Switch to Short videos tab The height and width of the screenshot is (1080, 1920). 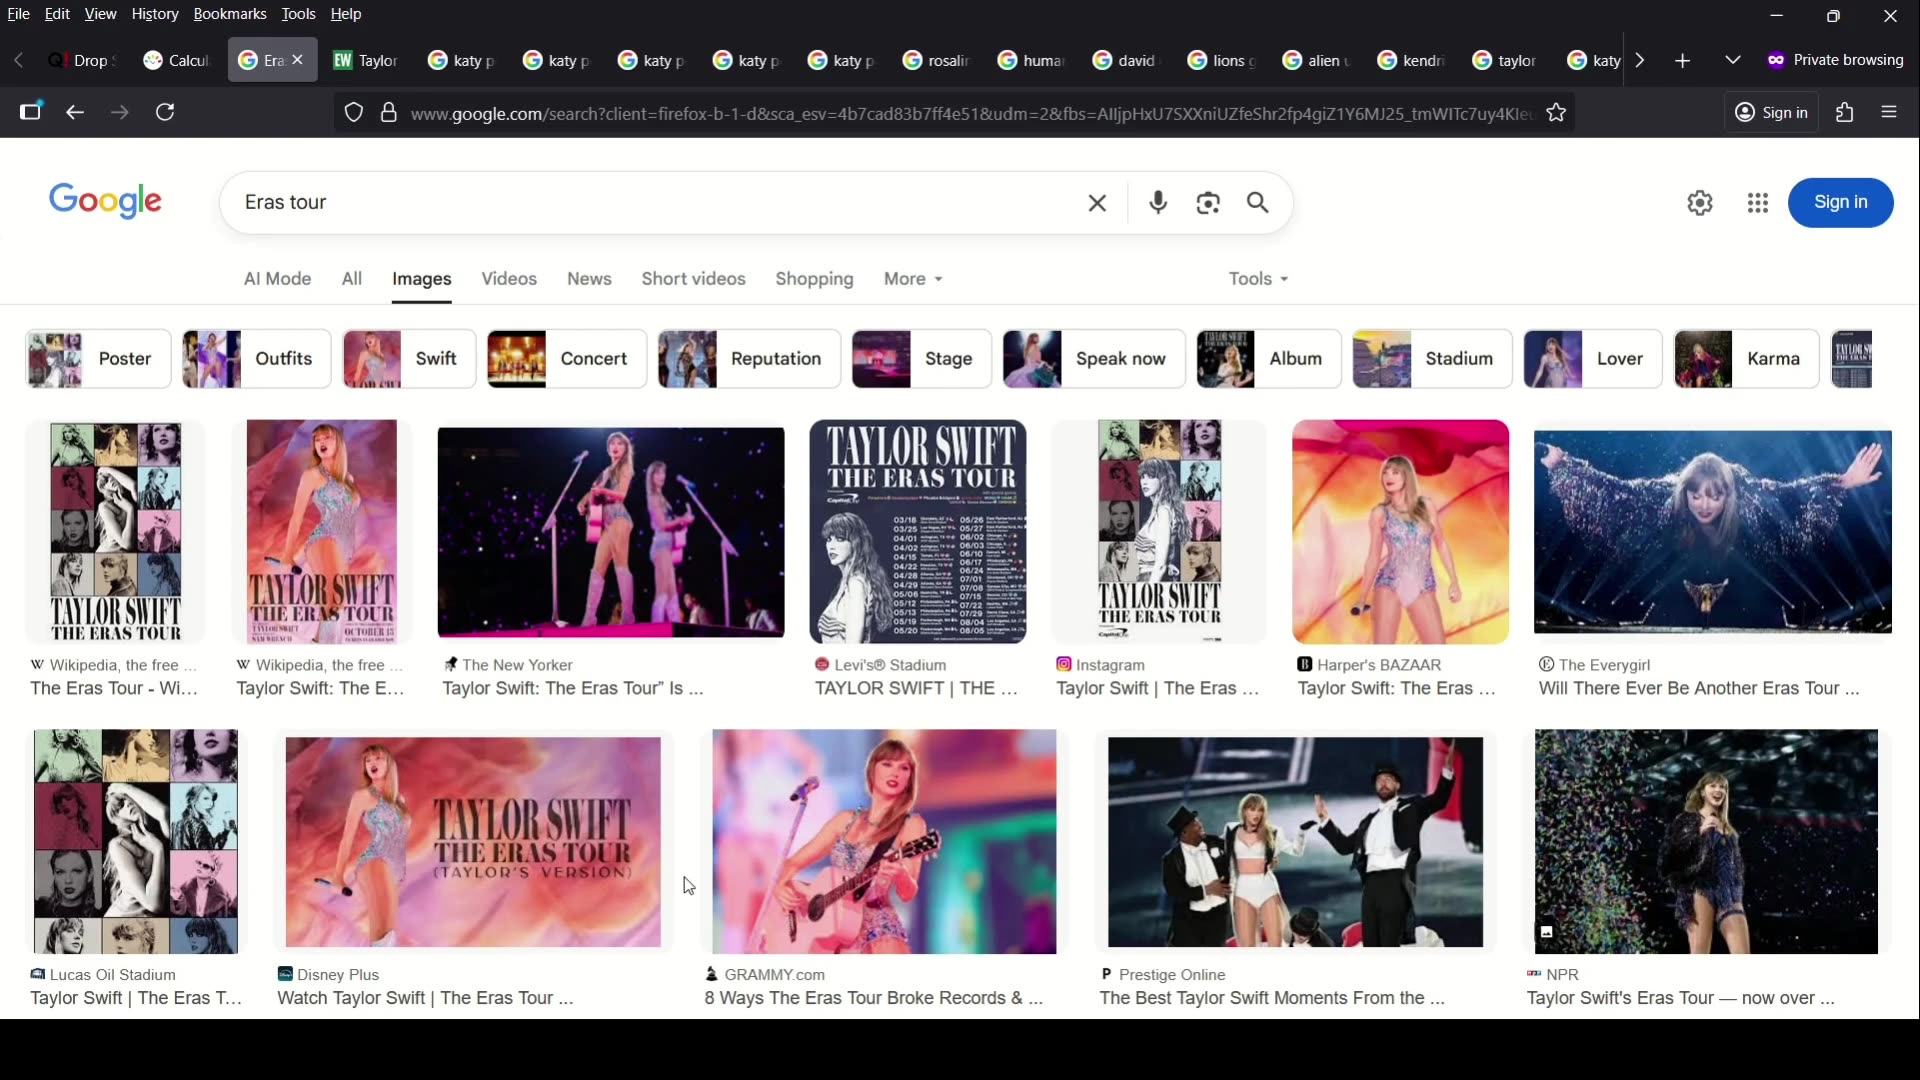click(693, 279)
